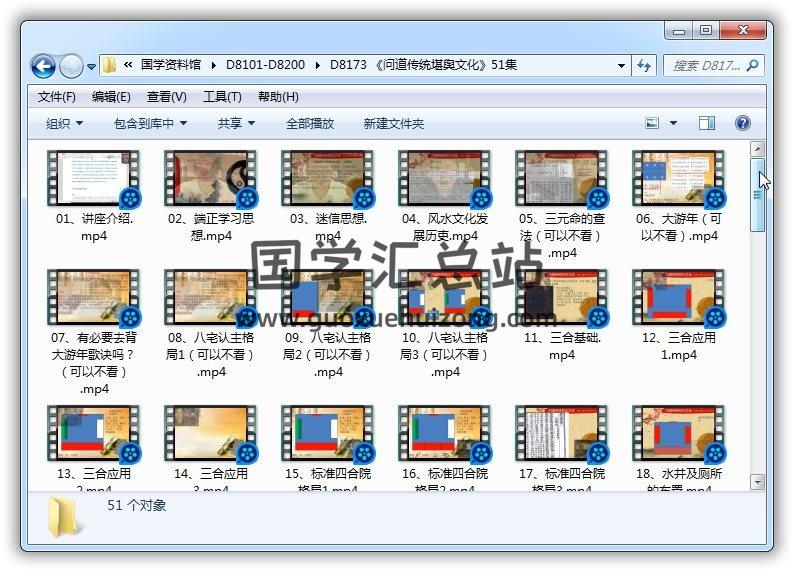The image size is (794, 572).
Task: Open the address bar history dropdown
Action: 621,66
